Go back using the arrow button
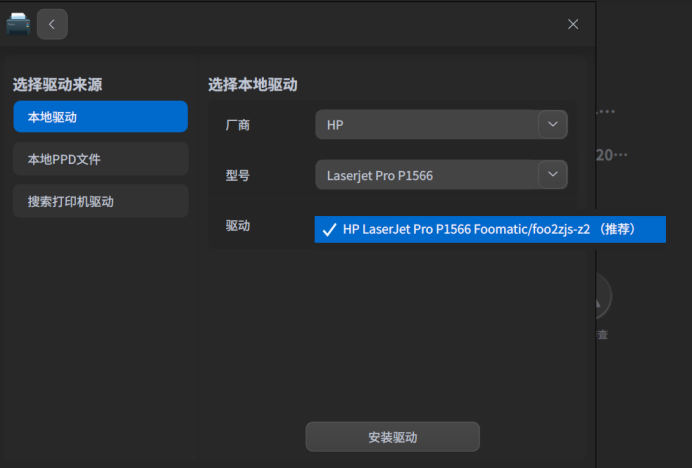The height and width of the screenshot is (468, 692). point(52,24)
